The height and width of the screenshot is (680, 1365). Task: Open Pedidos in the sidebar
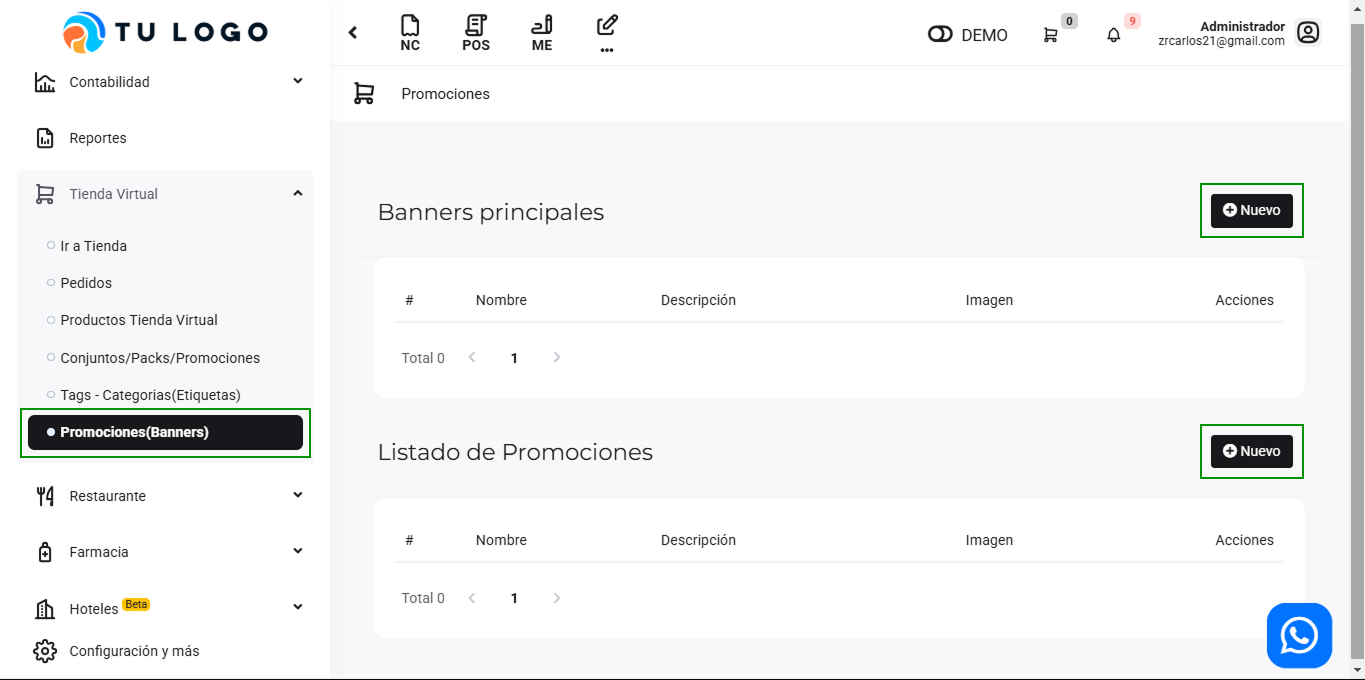click(86, 283)
